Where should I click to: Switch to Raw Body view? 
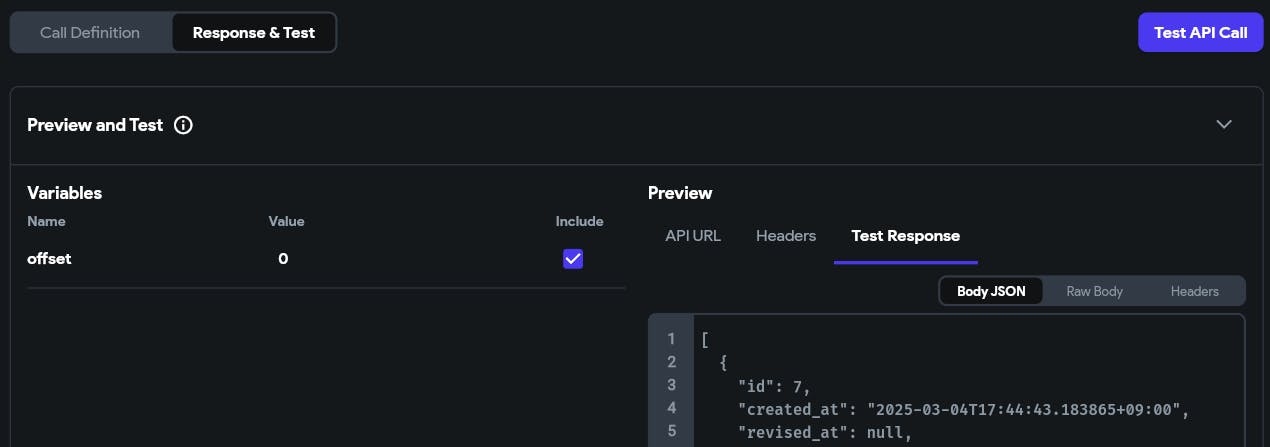1094,291
